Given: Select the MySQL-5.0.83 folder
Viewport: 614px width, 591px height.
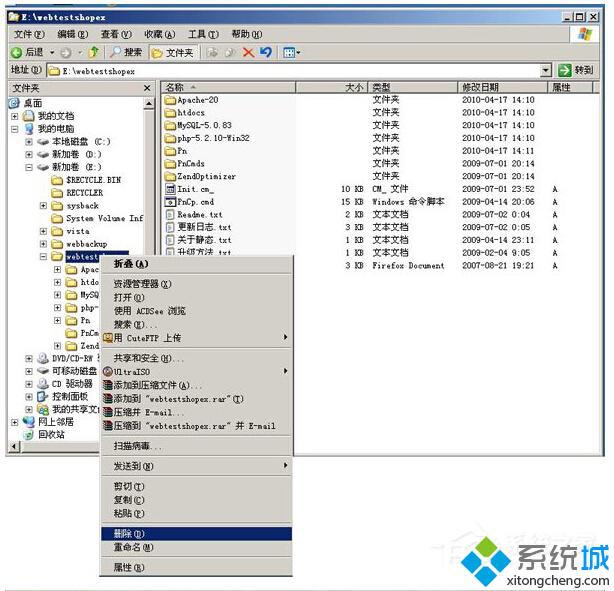Looking at the screenshot, I should (199, 125).
